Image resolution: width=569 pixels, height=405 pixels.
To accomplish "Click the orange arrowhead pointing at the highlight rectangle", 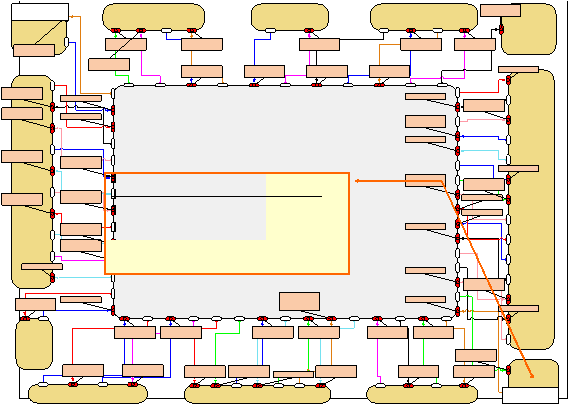I will [x=357, y=181].
